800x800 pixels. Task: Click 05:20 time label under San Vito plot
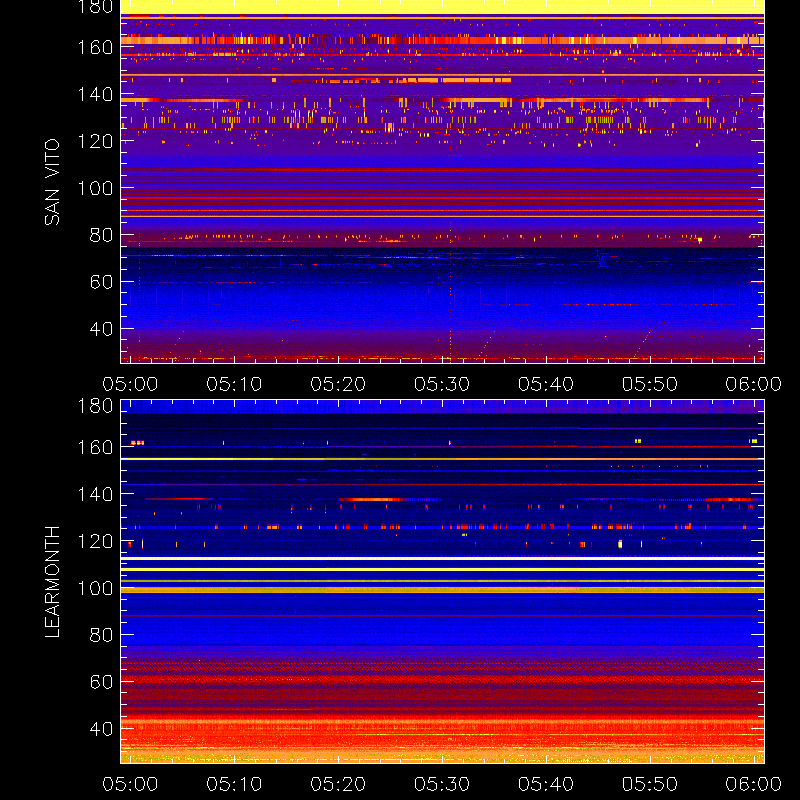[x=338, y=384]
